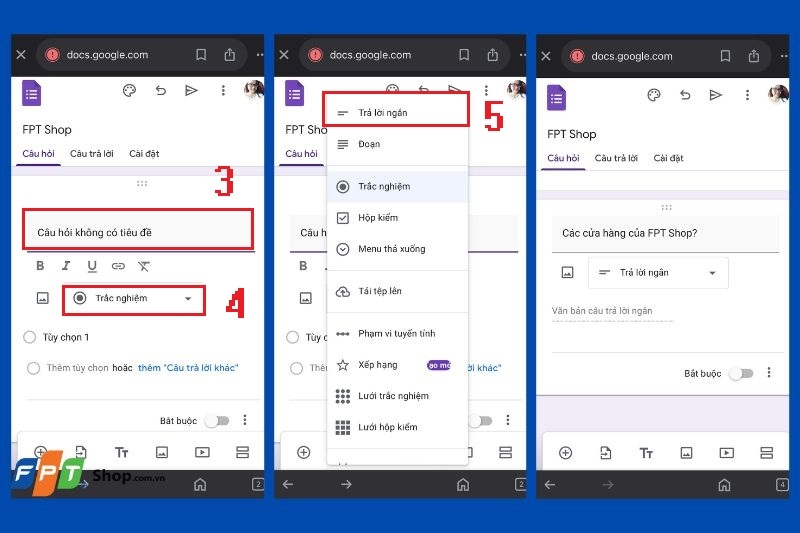Viewport: 800px width, 533px height.
Task: Click the add image icon in the right phone's bottom toolbar
Action: [x=687, y=453]
